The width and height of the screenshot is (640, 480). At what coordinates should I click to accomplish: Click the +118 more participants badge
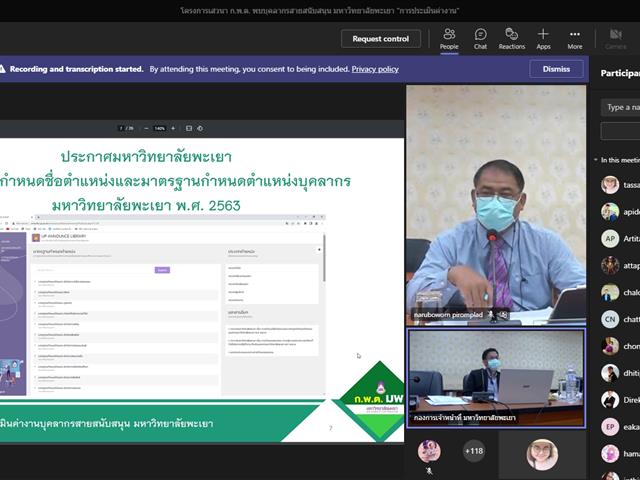coord(474,451)
